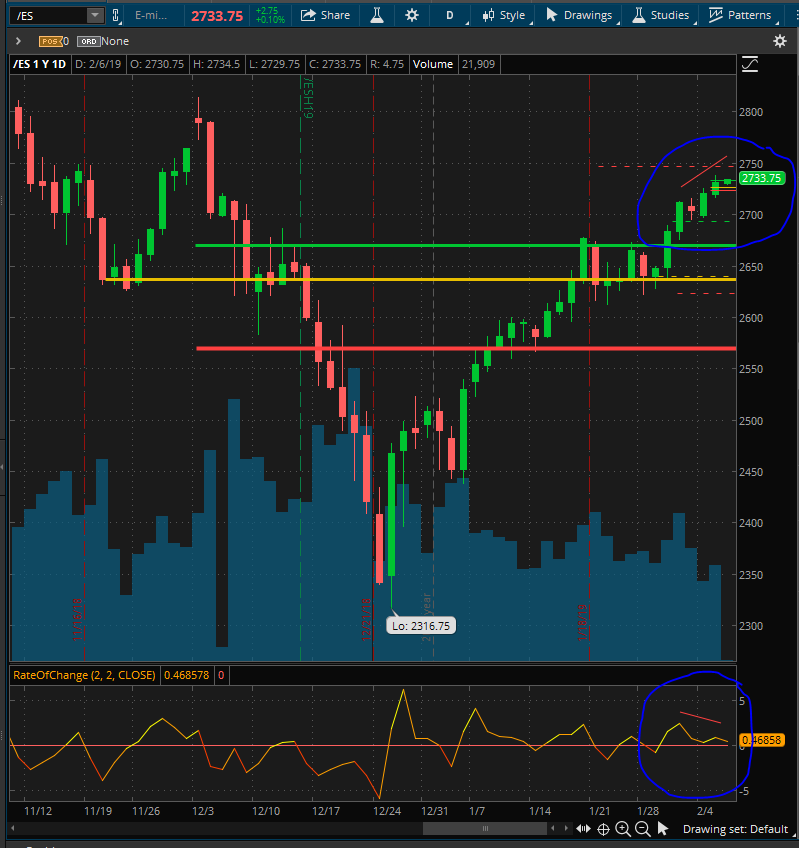Image resolution: width=799 pixels, height=848 pixels.
Task: Click the red 2733.75 price in top bar
Action: 217,16
